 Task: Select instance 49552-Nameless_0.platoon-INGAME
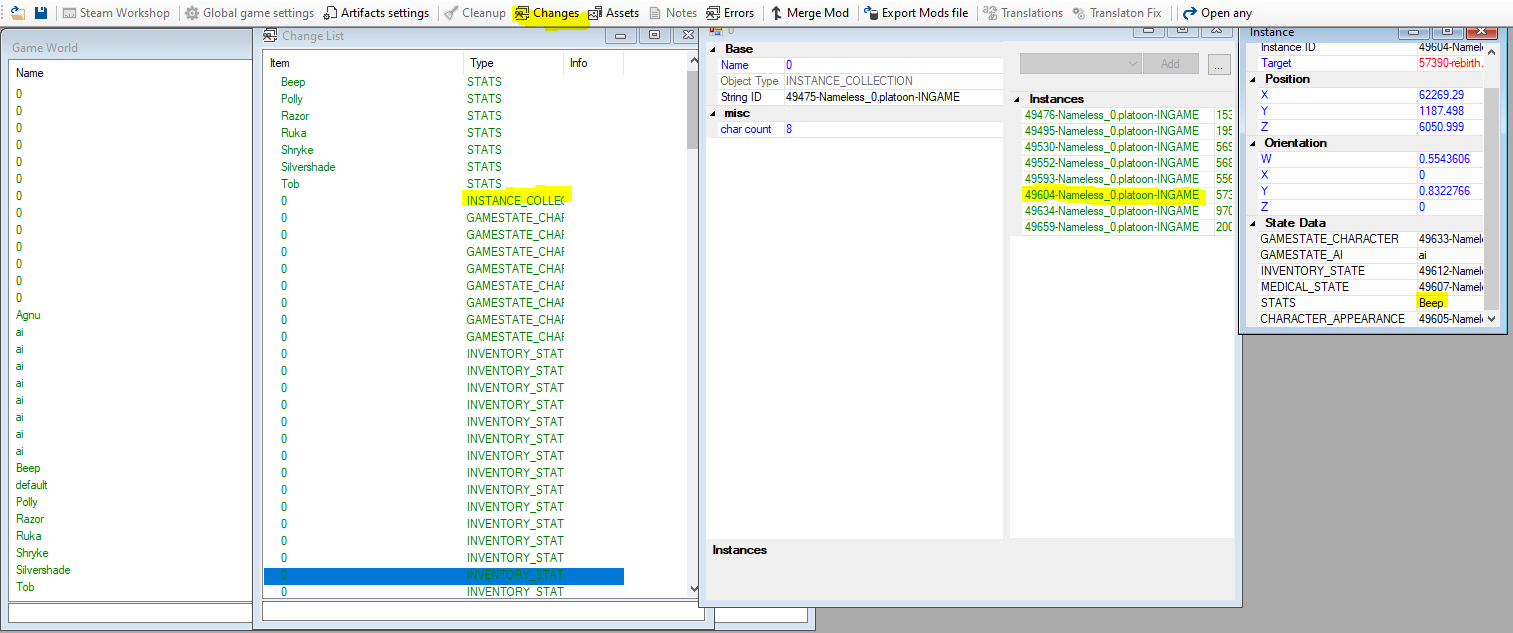pos(1111,163)
